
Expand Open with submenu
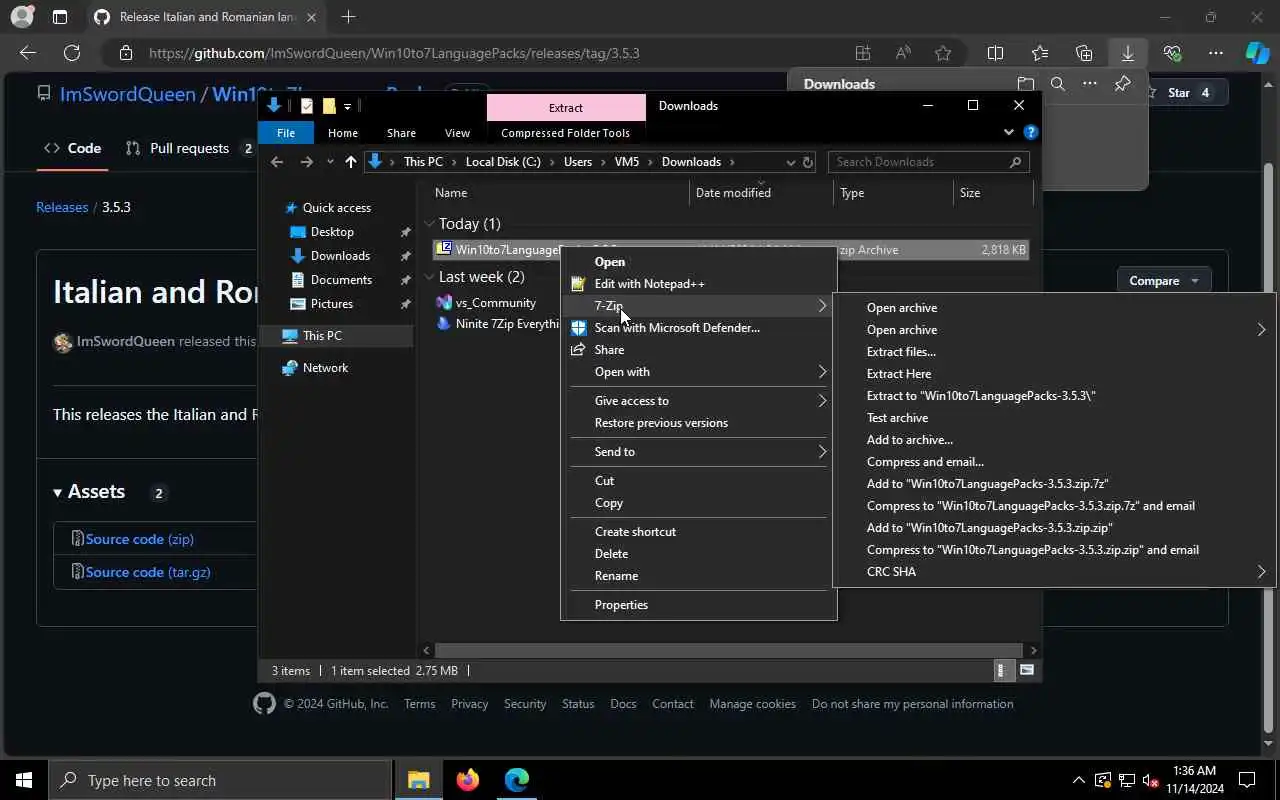[x=822, y=372]
